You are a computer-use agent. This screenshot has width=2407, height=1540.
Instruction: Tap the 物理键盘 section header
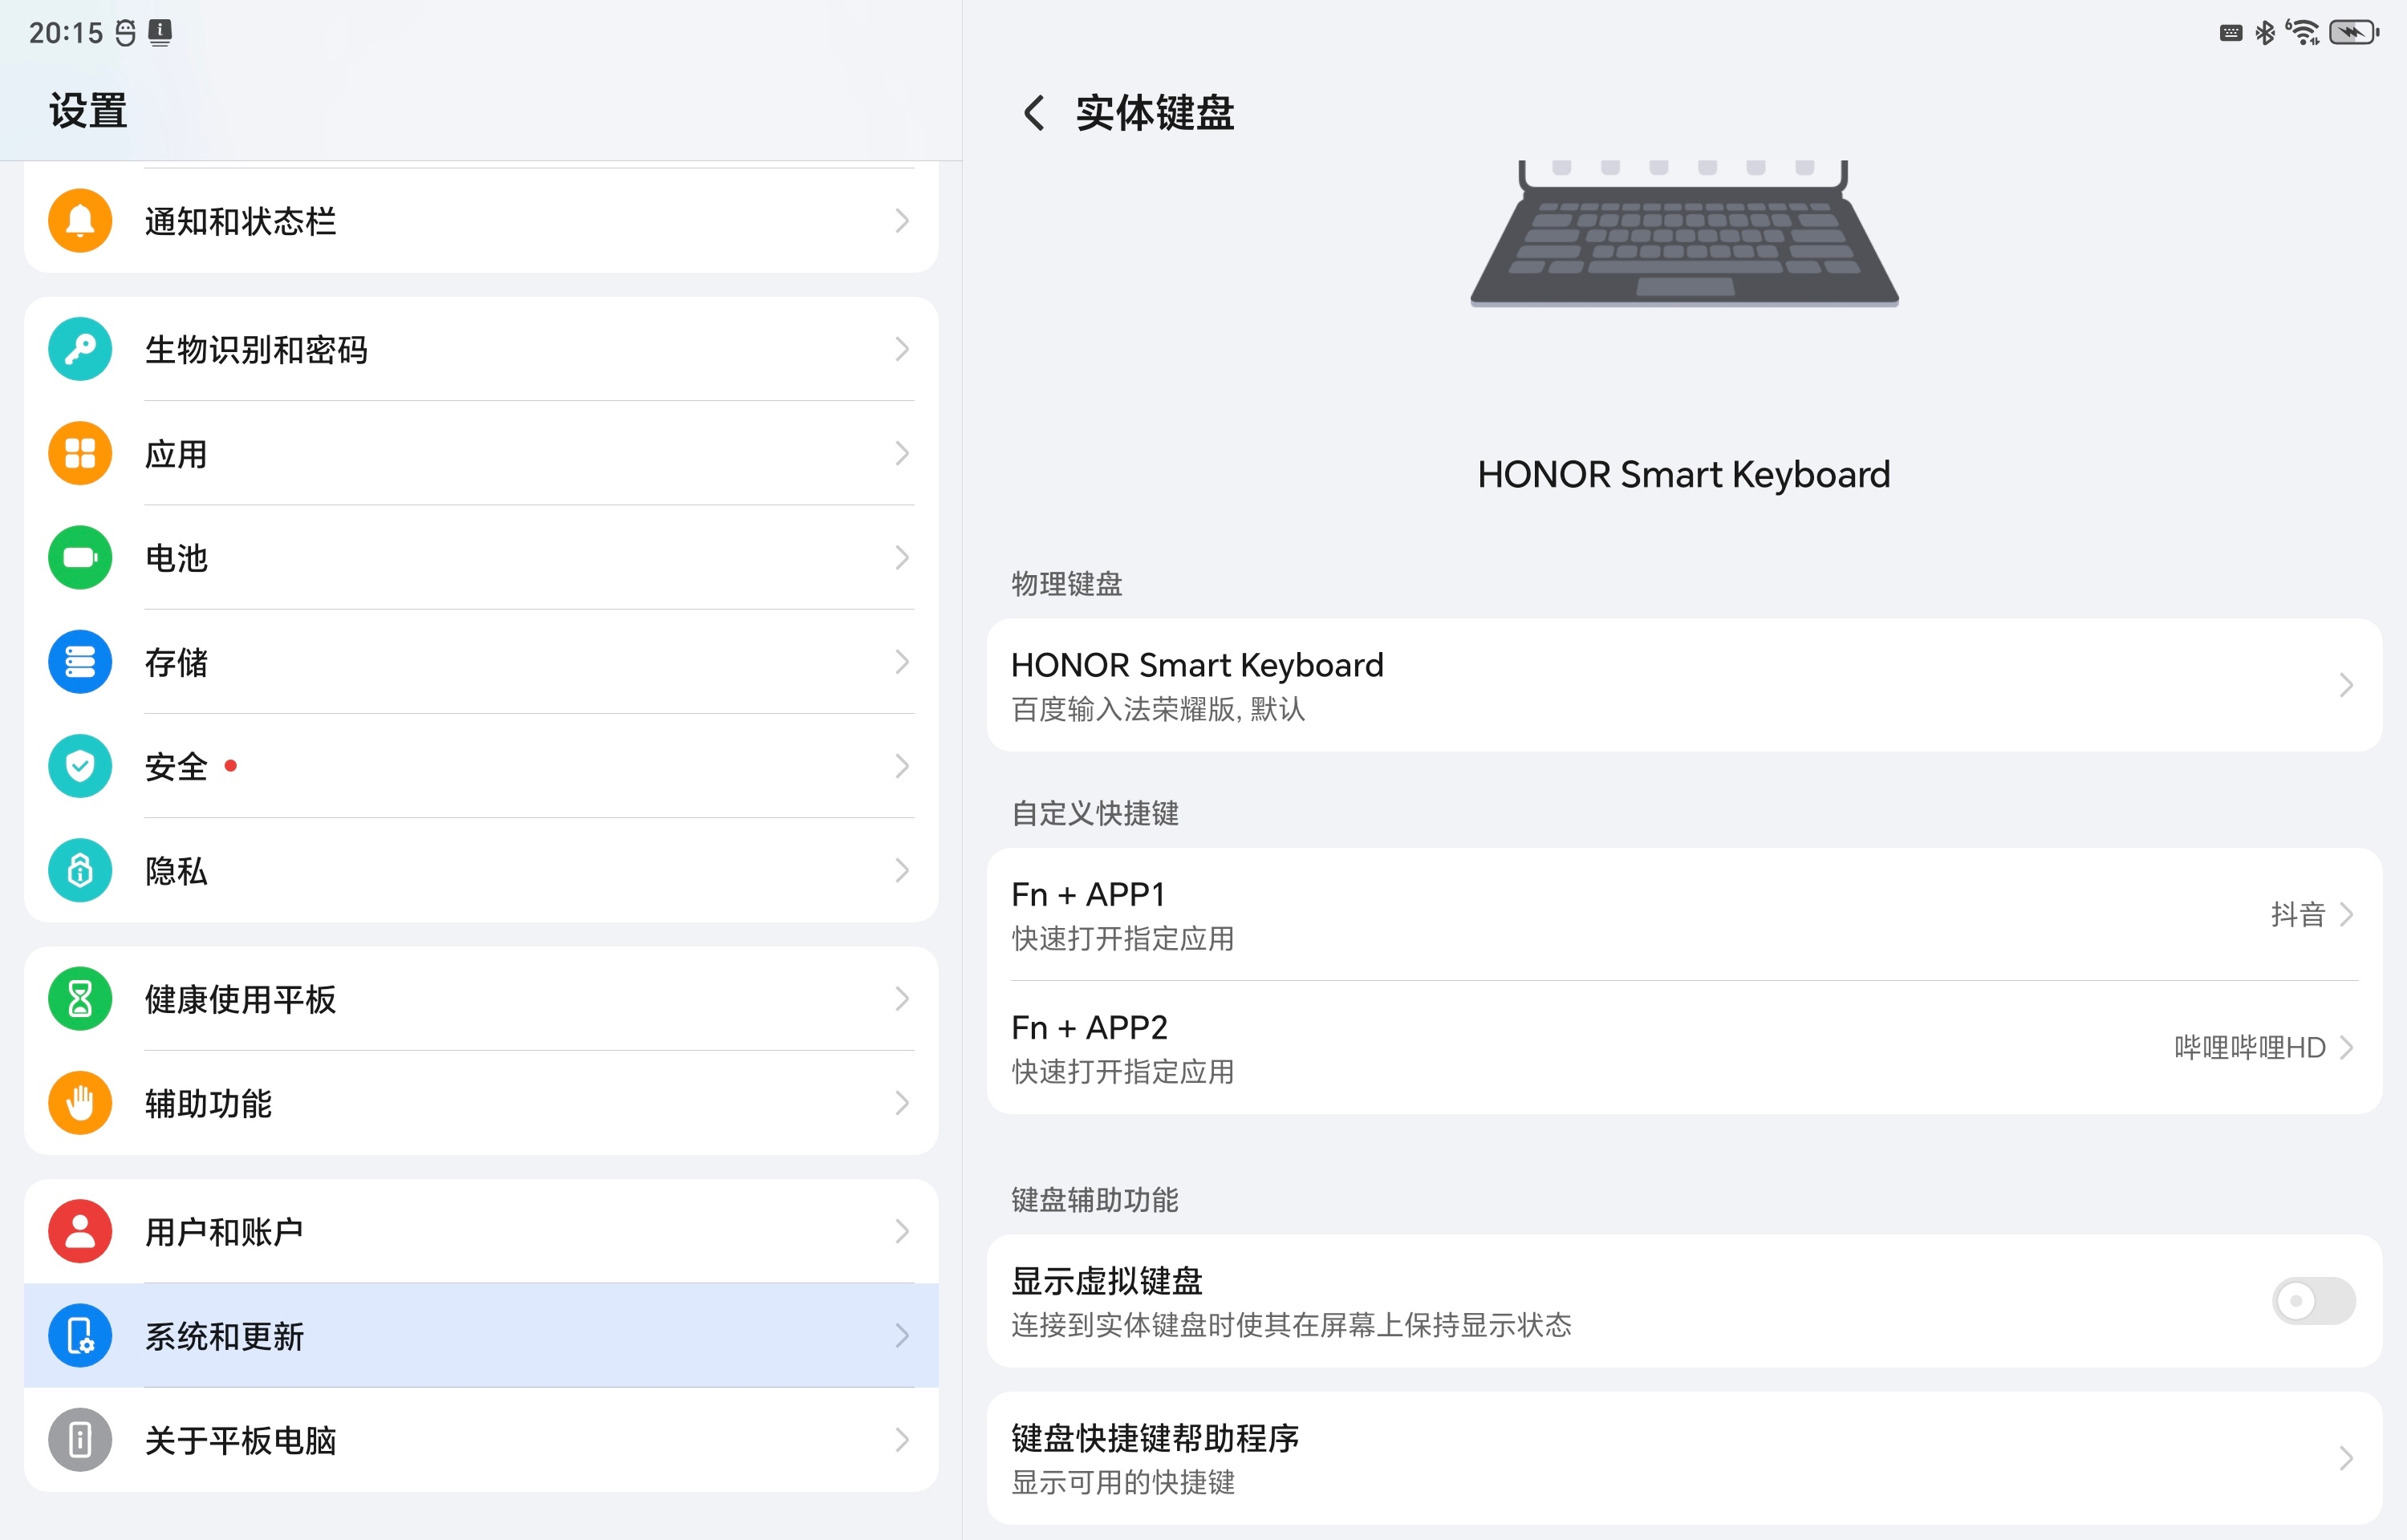tap(1067, 584)
